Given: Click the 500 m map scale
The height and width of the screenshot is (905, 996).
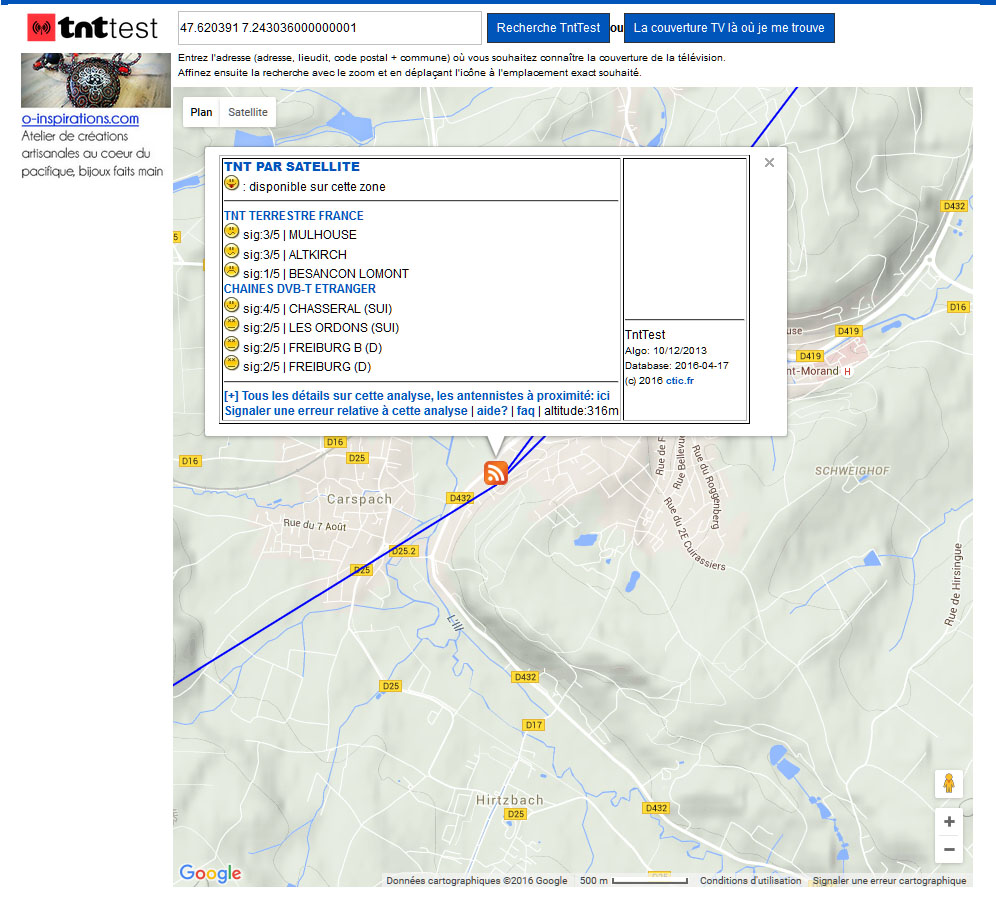Looking at the screenshot, I should point(633,880).
